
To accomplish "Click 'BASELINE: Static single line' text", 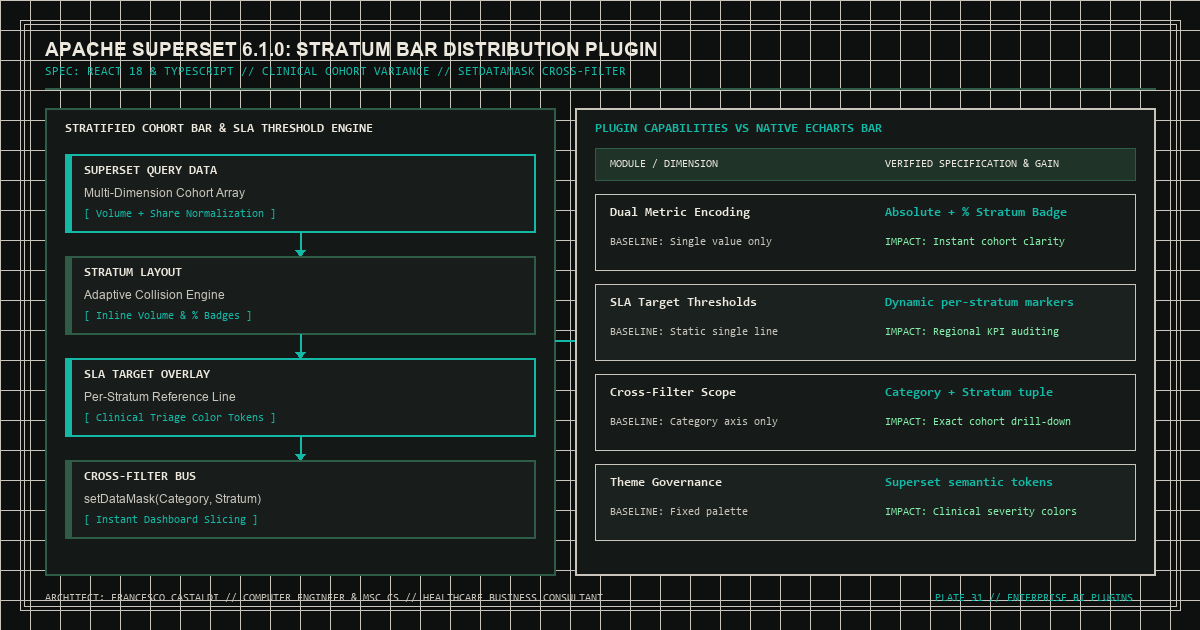I will click(694, 332).
